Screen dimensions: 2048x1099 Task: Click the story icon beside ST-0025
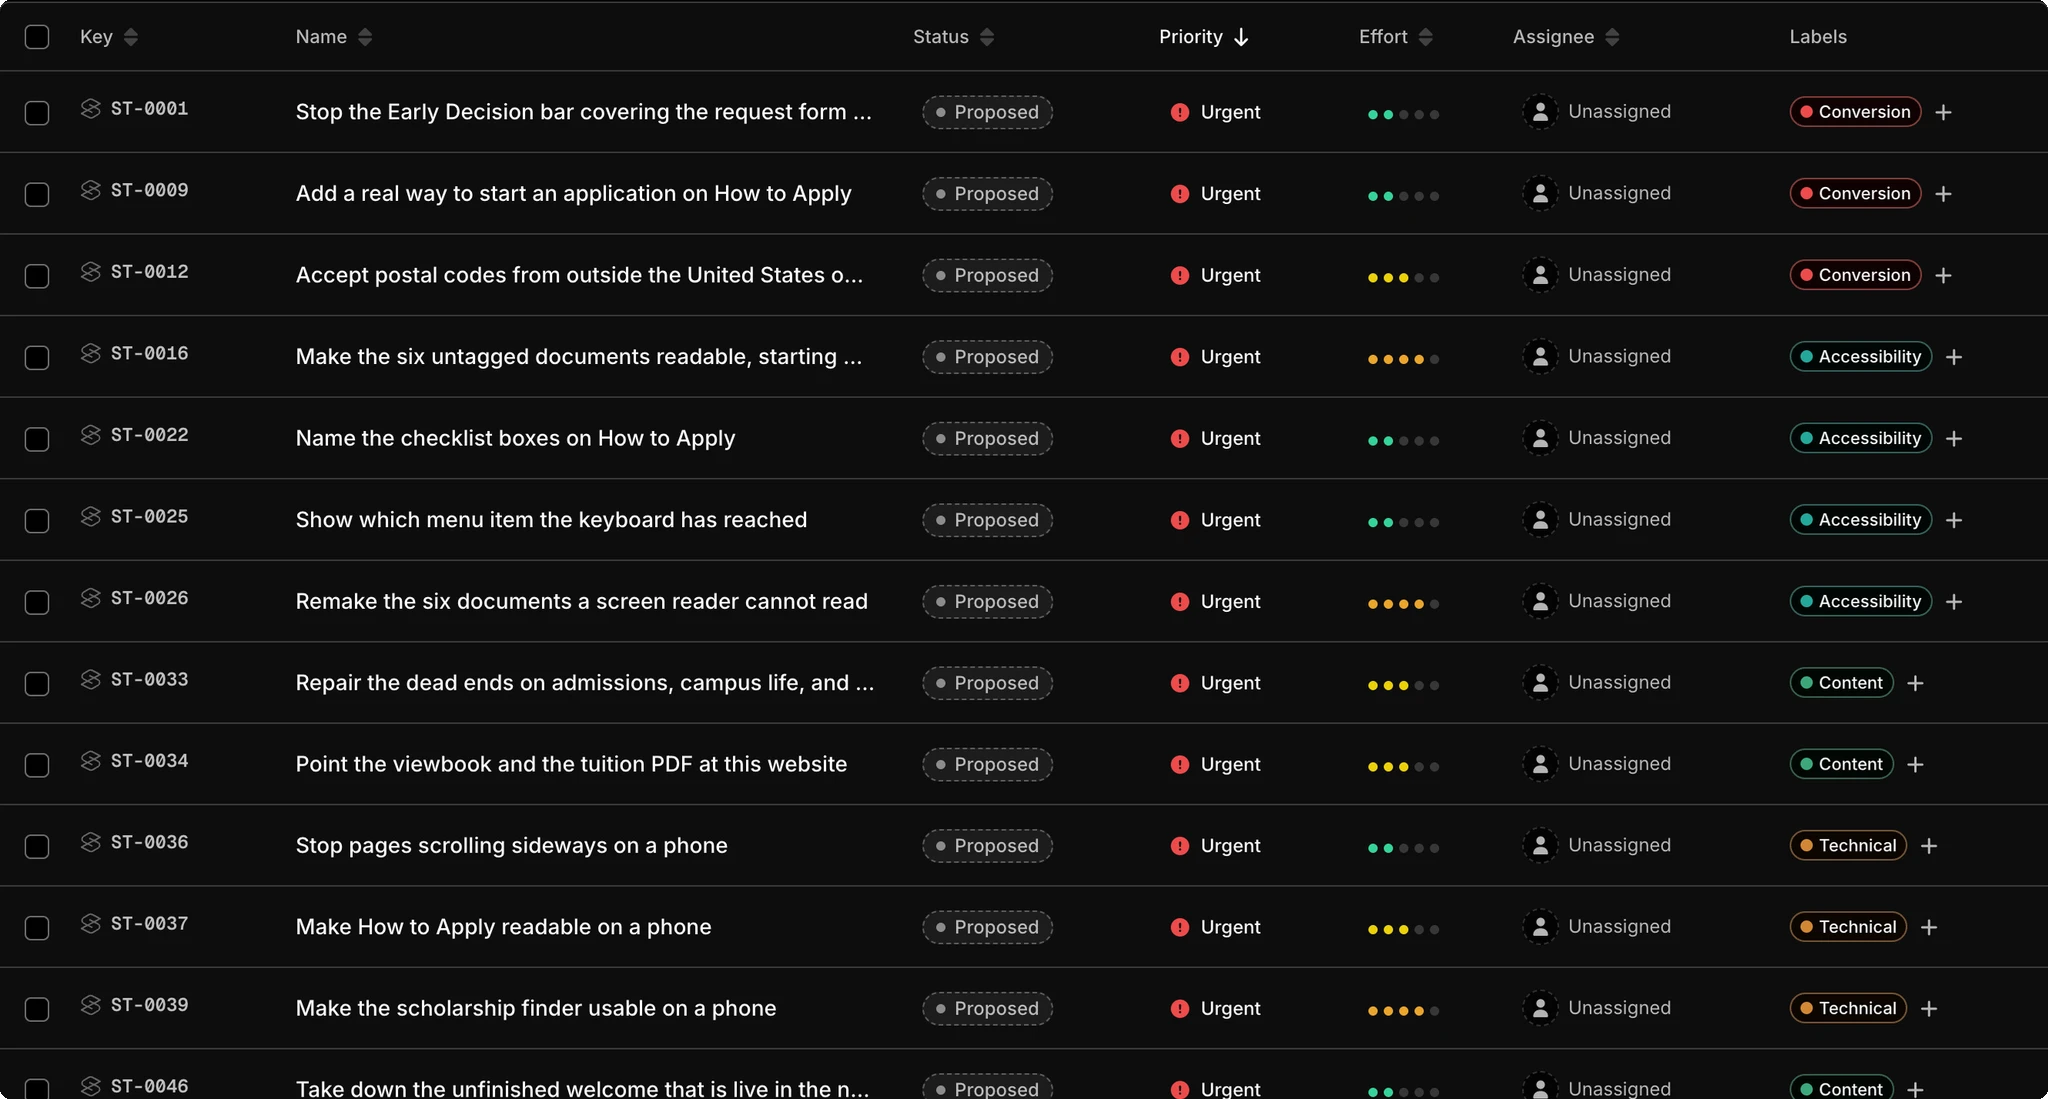click(x=91, y=516)
